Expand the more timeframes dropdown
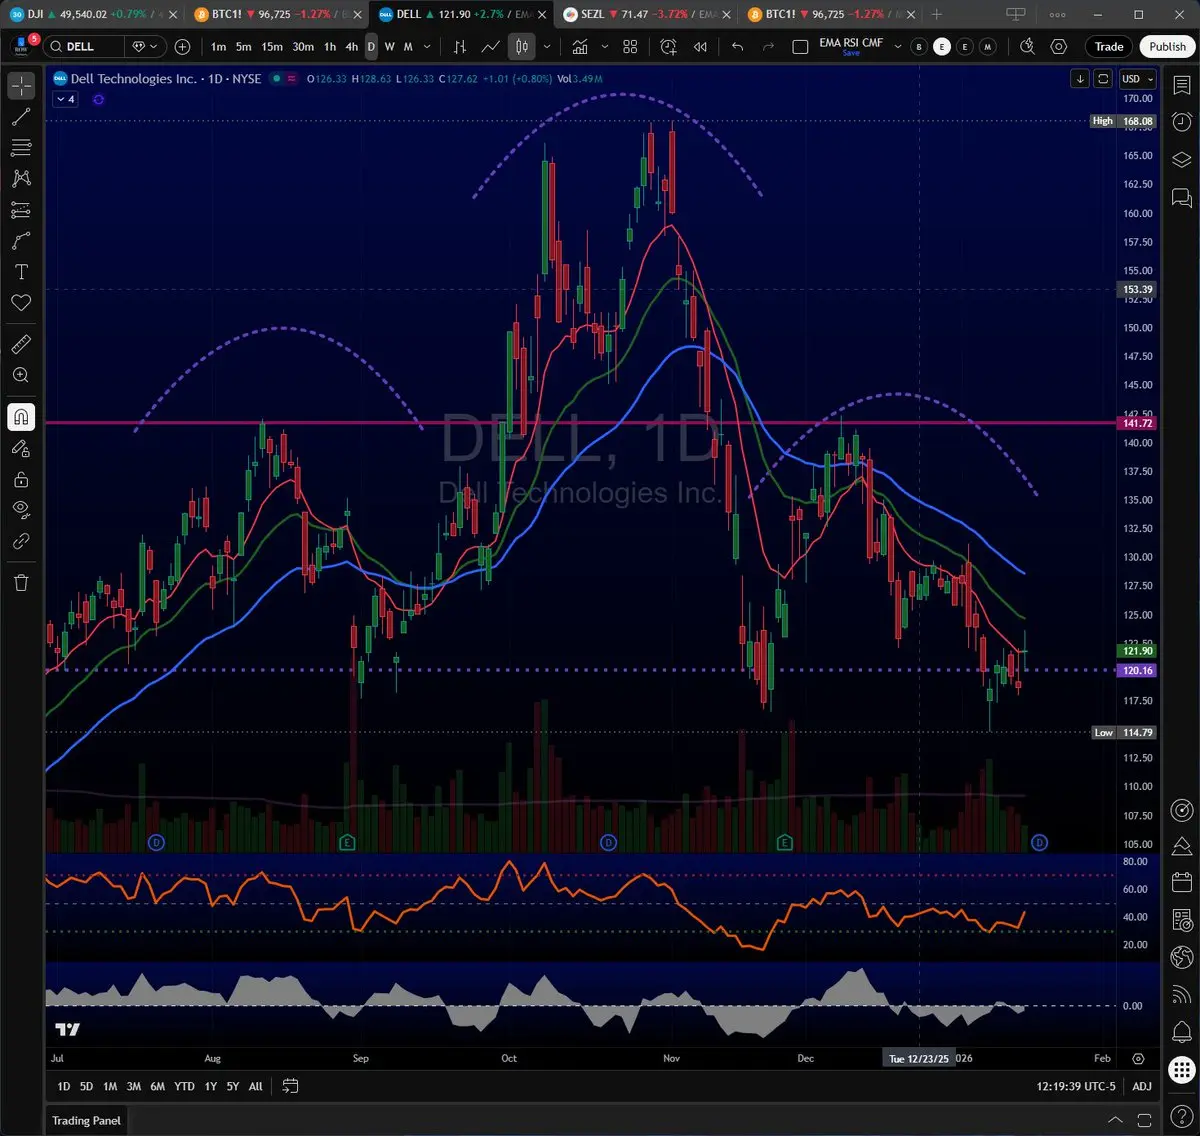The image size is (1200, 1136). (x=428, y=47)
